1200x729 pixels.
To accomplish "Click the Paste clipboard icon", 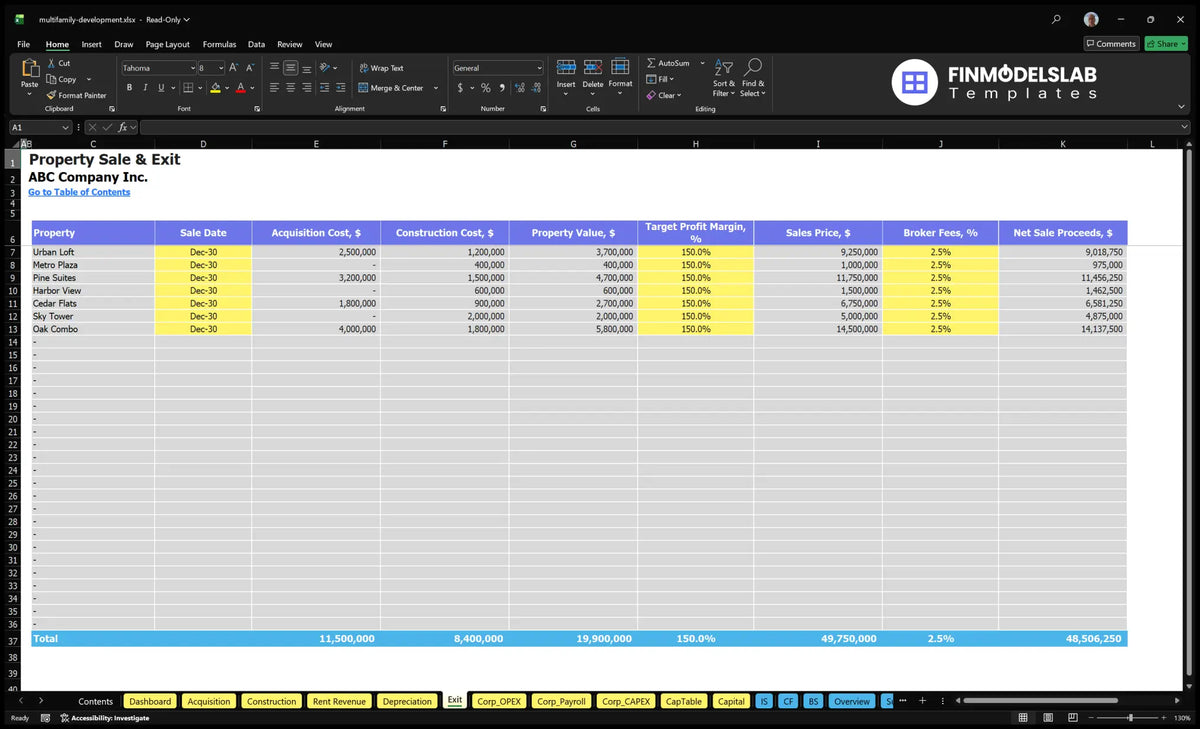I will pyautogui.click(x=30, y=68).
